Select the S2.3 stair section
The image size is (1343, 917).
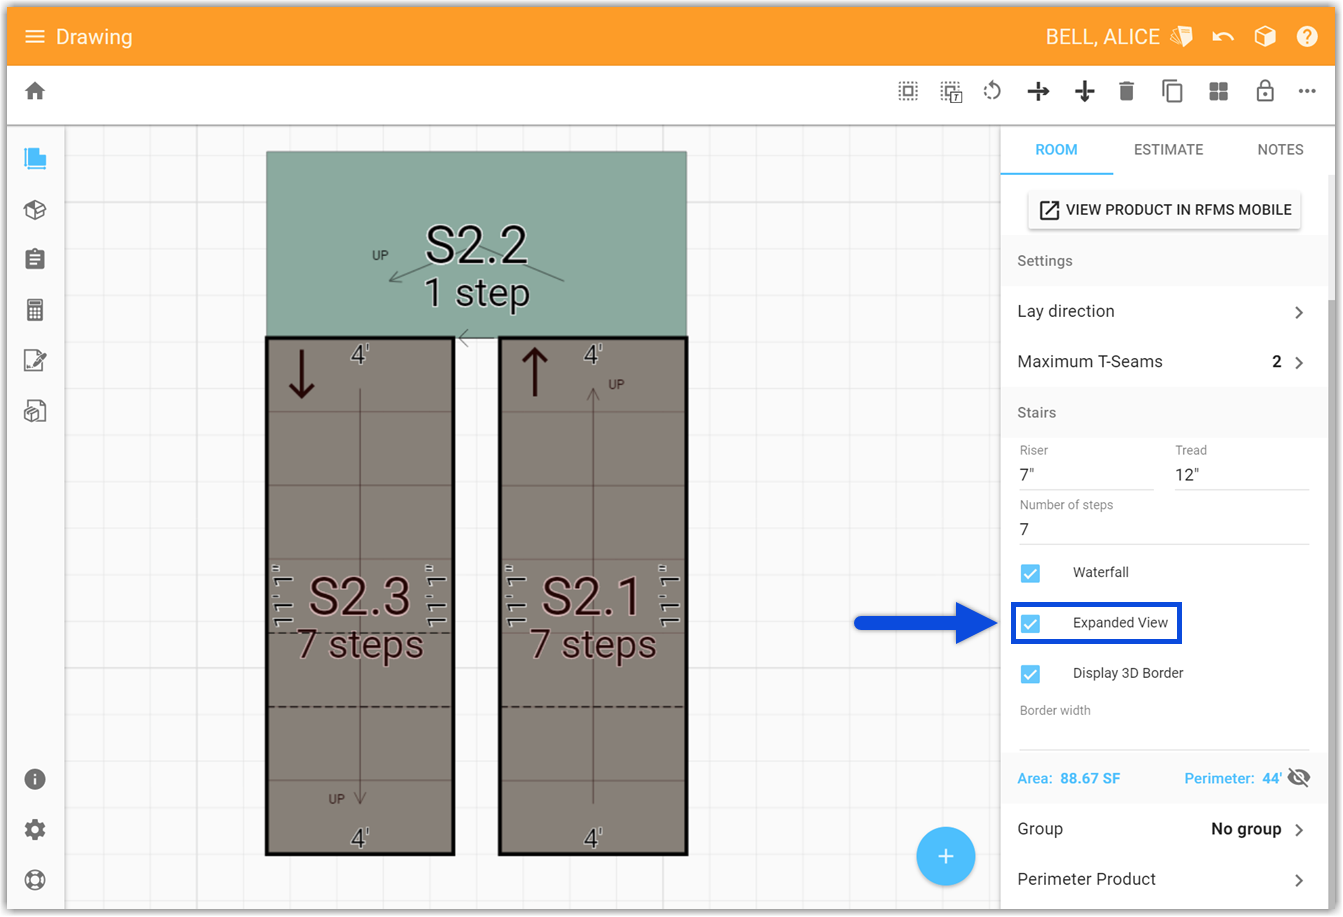coord(360,596)
